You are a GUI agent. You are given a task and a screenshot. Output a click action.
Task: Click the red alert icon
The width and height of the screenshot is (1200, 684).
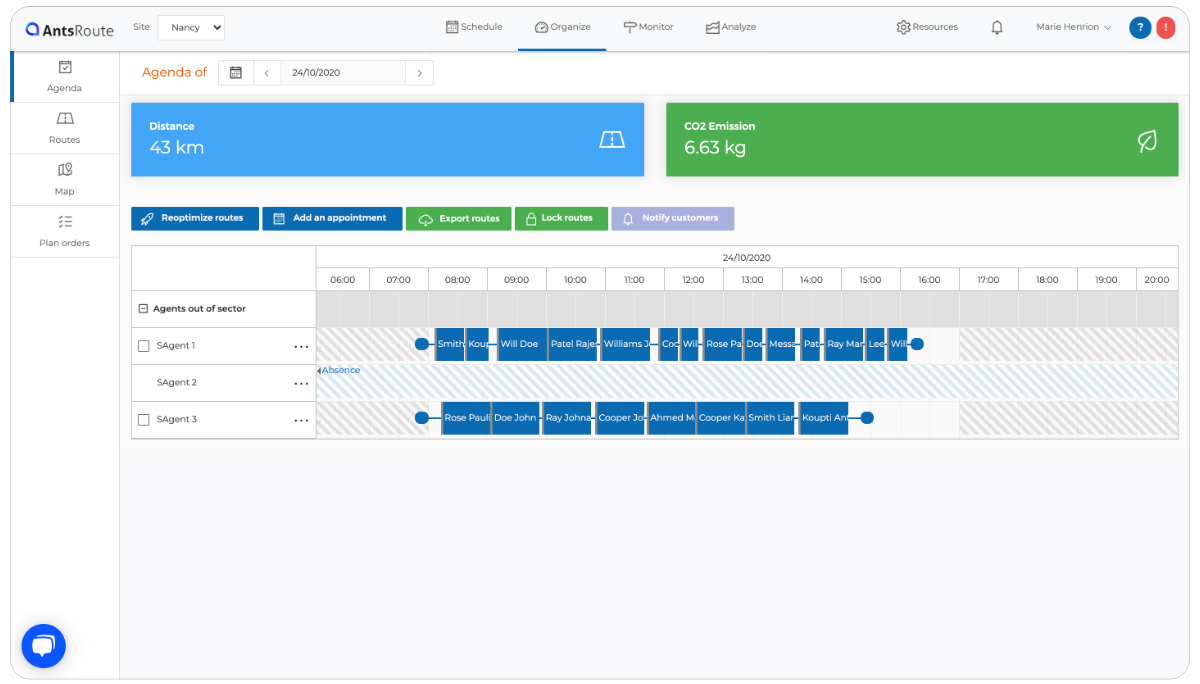coord(1165,27)
